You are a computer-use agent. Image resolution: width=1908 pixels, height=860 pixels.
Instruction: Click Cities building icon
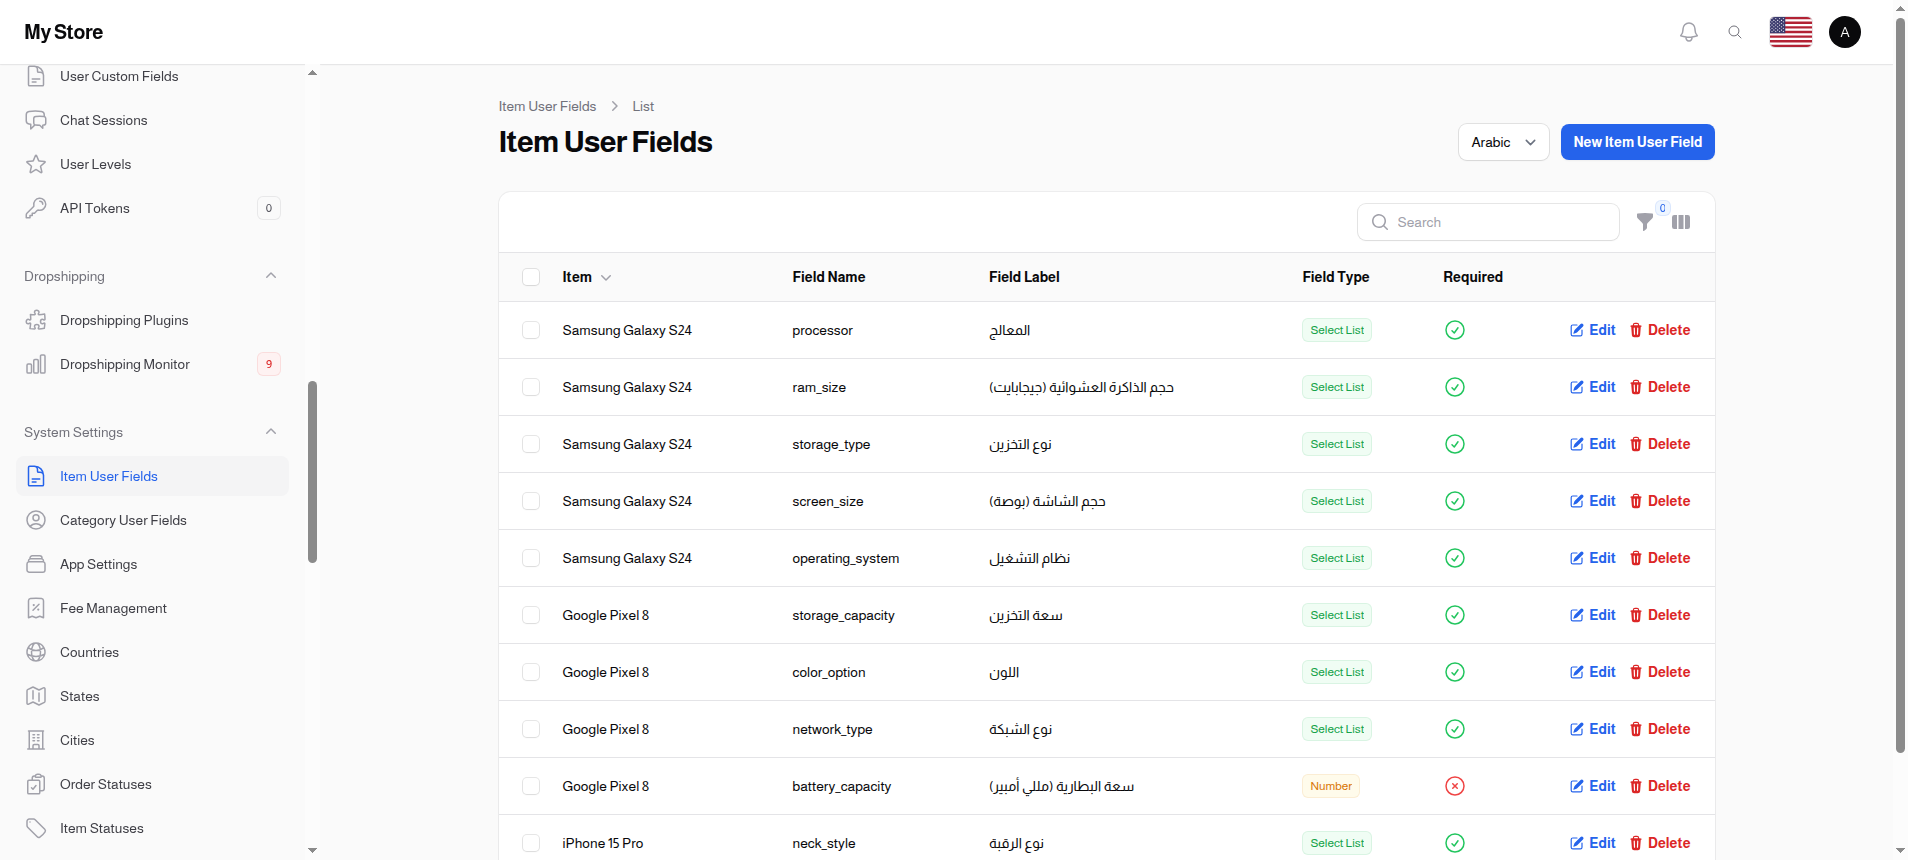coord(36,740)
